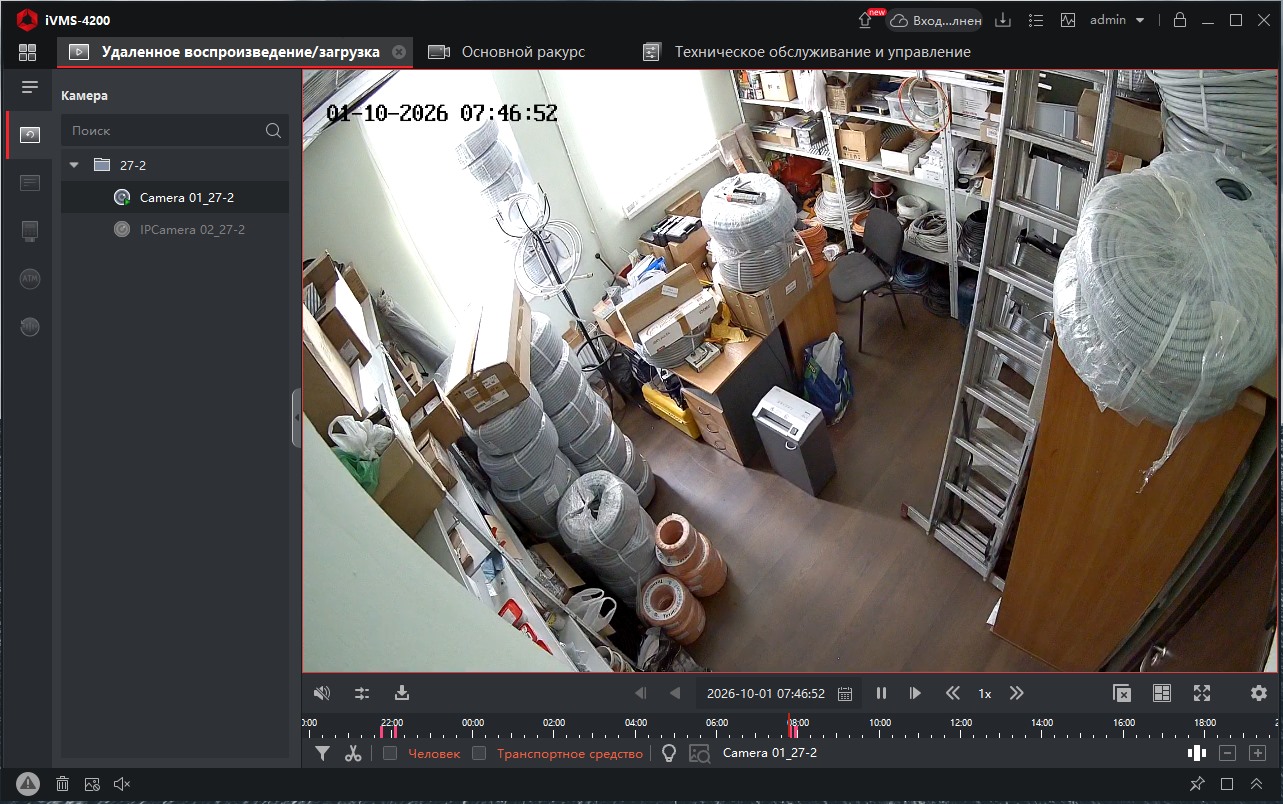
Task: Step back one frame
Action: coord(641,693)
